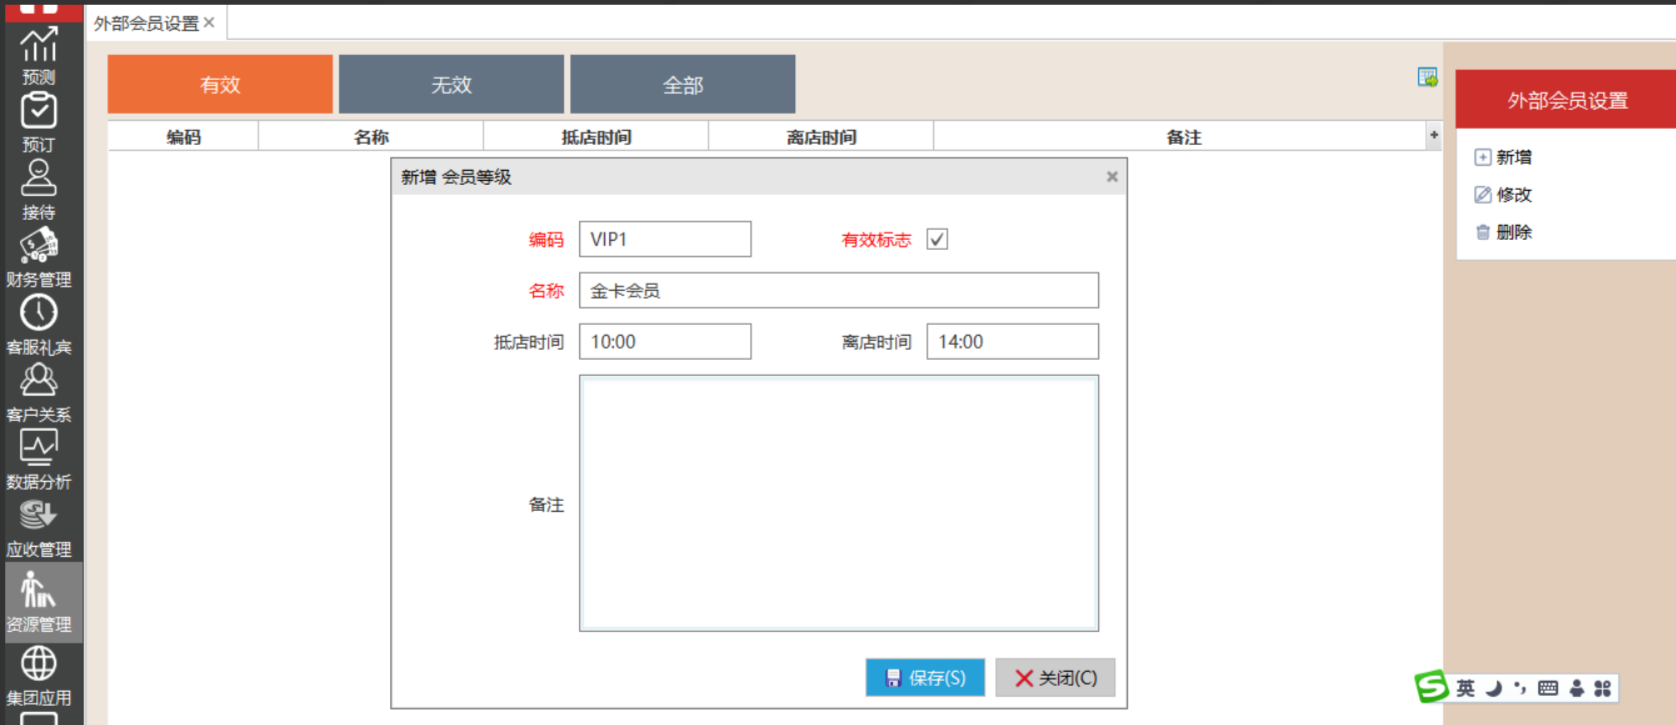The height and width of the screenshot is (725, 1676).
Task: Open 客服礼宾 concierge clock icon
Action: tap(39, 324)
